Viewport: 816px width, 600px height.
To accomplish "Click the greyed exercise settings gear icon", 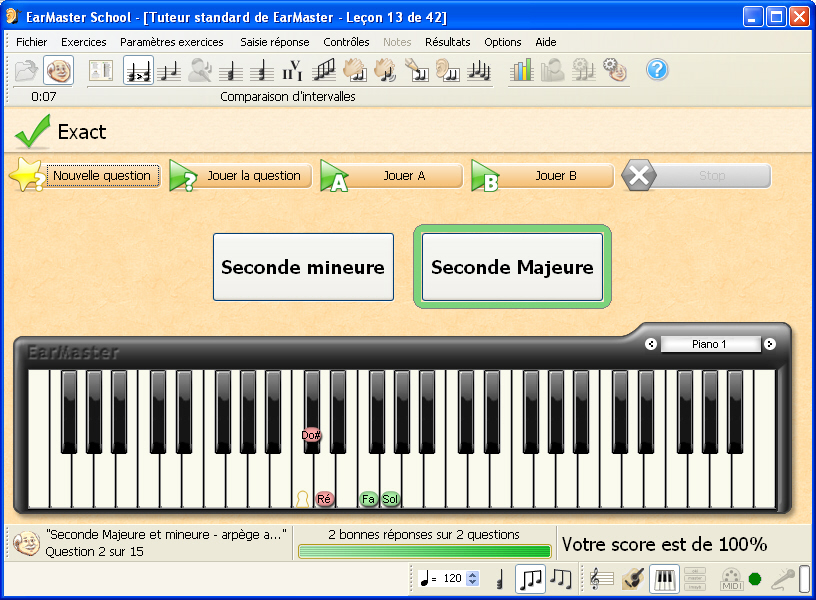I will (583, 70).
